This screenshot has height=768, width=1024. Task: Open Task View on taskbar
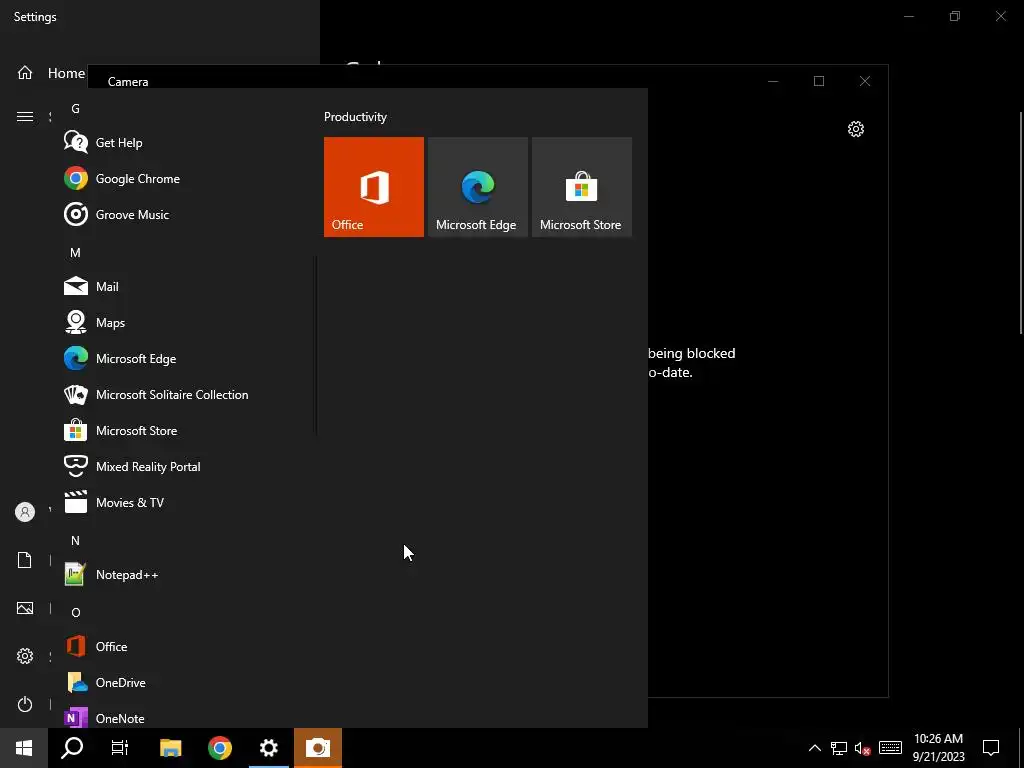click(120, 748)
